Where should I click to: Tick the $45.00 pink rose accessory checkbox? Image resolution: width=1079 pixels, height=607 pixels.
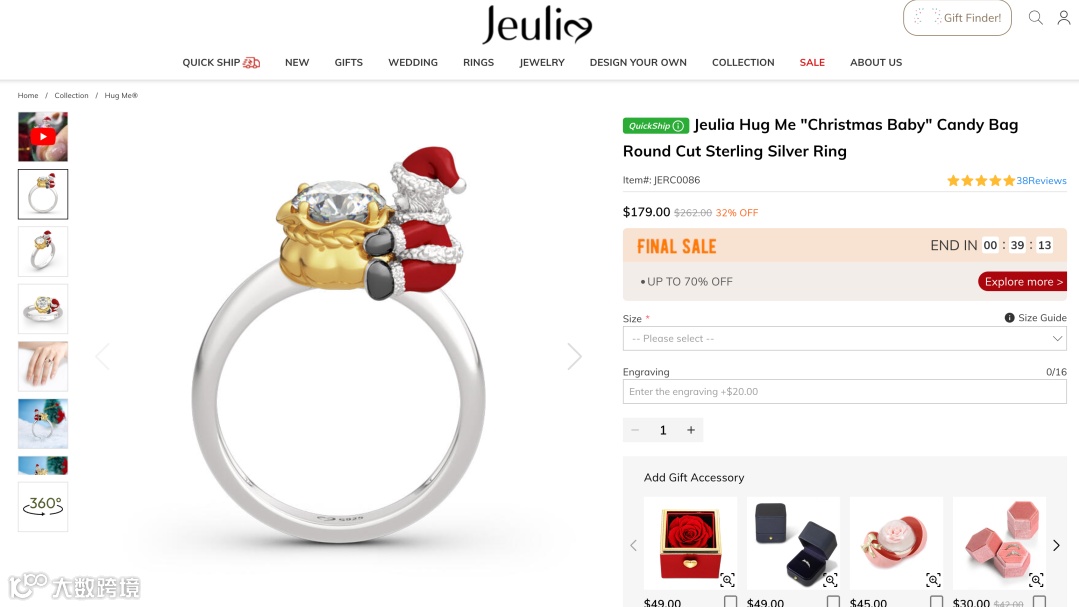point(937,602)
